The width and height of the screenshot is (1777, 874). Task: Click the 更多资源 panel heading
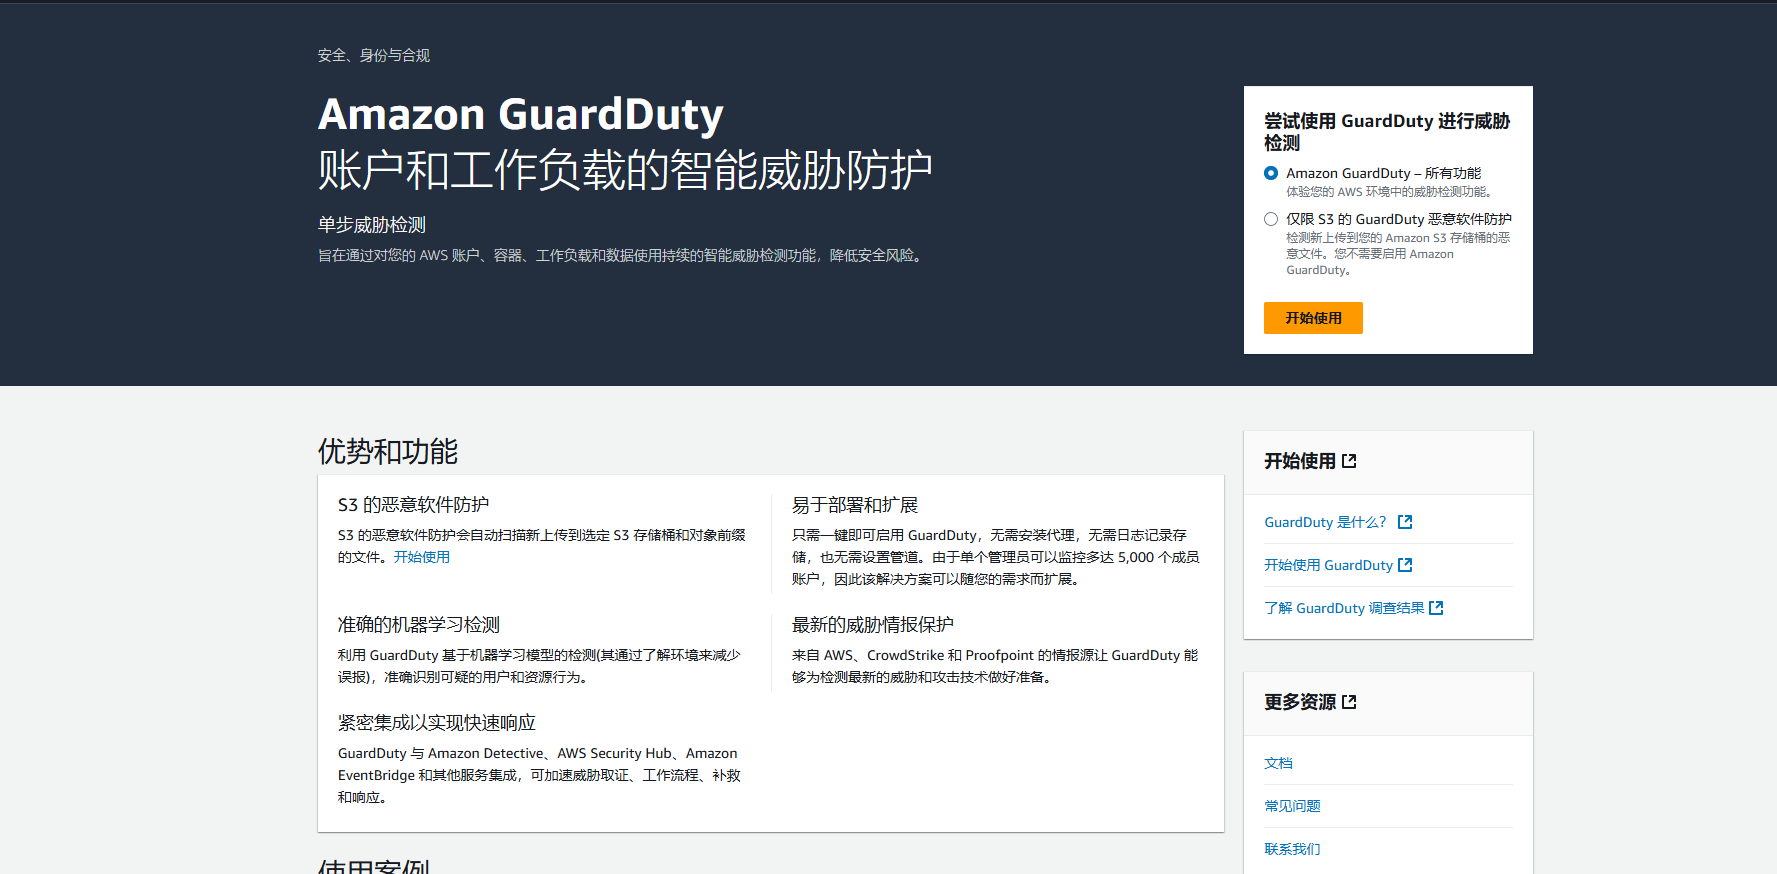pos(1300,702)
